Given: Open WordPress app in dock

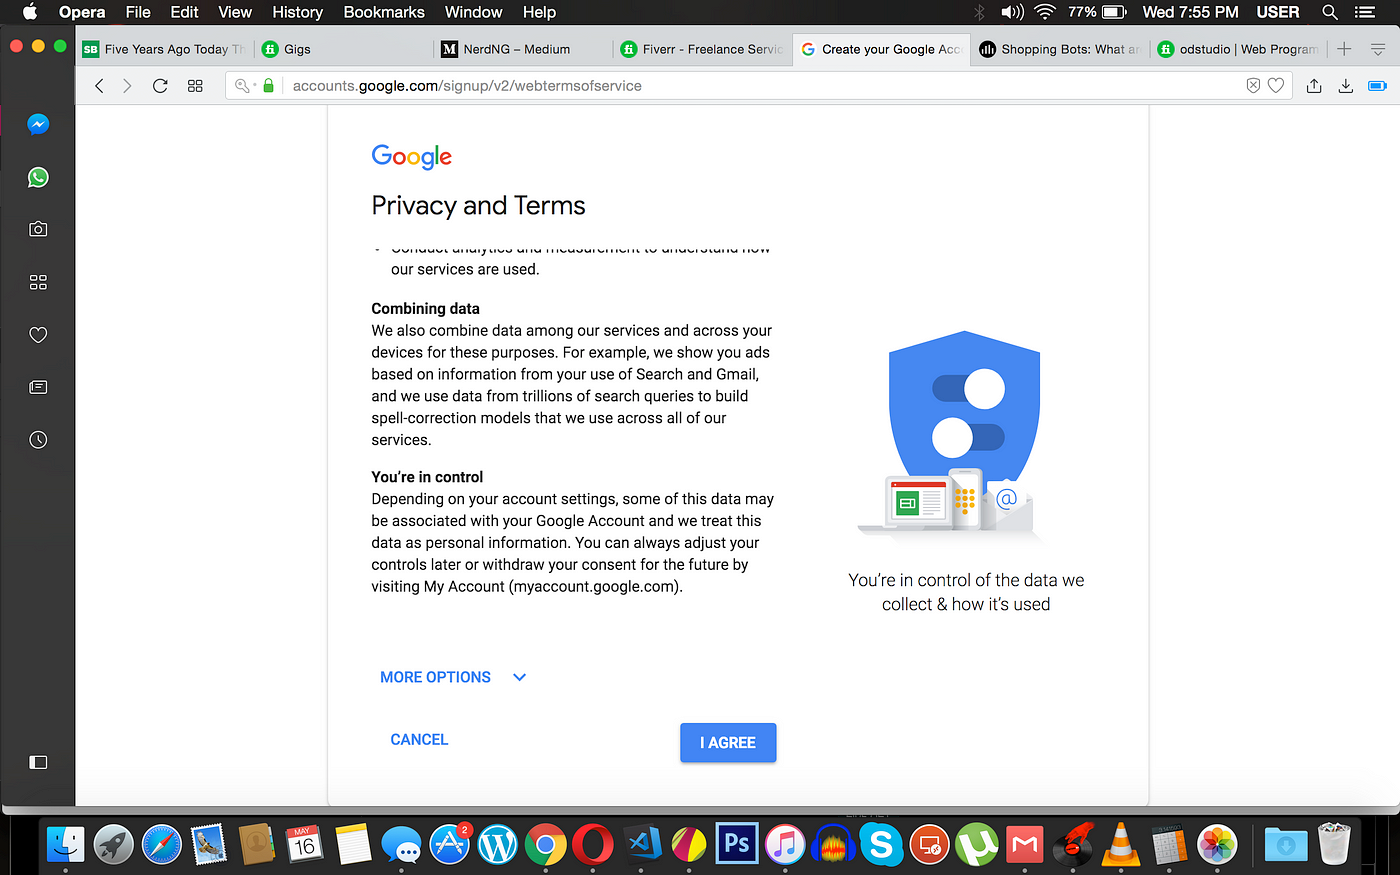Looking at the screenshot, I should pyautogui.click(x=497, y=845).
